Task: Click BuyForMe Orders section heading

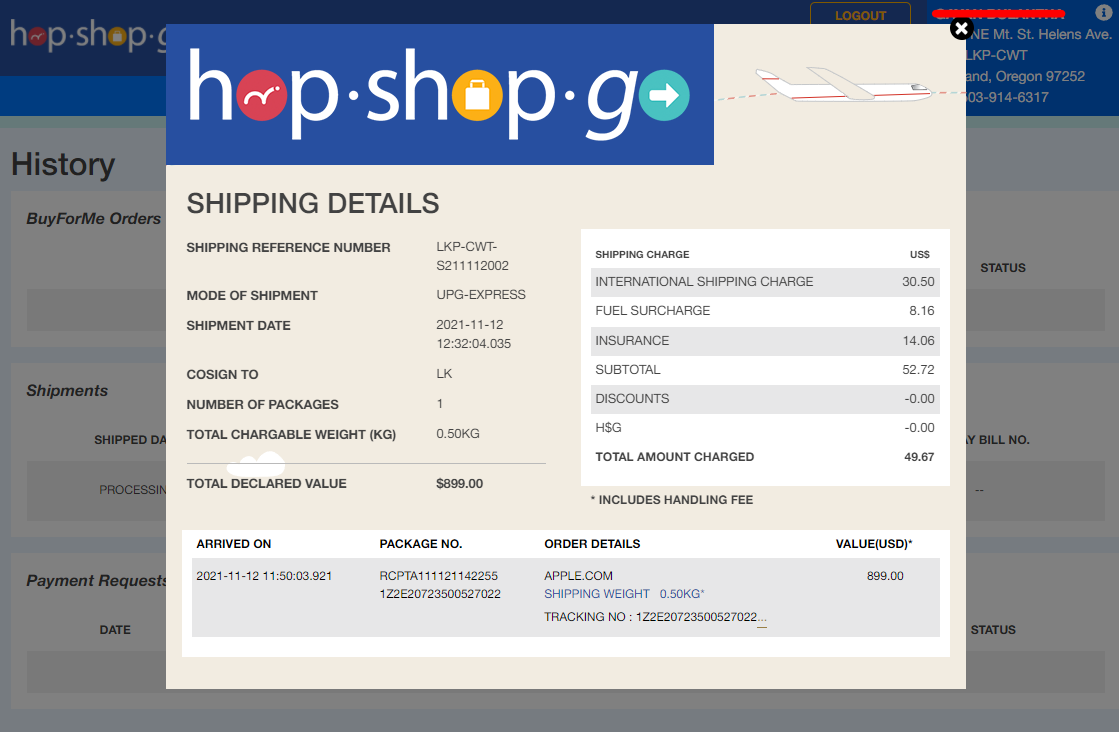Action: [x=93, y=219]
